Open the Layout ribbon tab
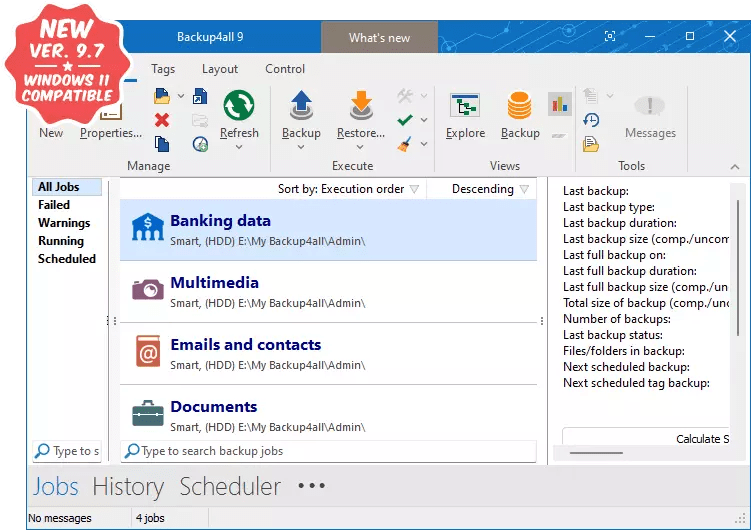Screen dimensions: 751x530 (x=220, y=69)
